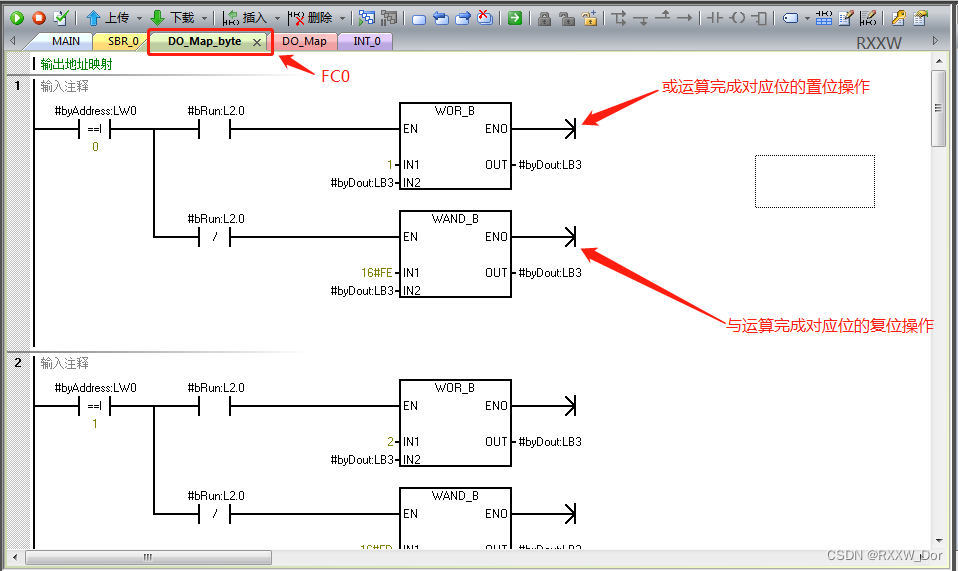Insert a contact from the toolbar

(x=714, y=18)
